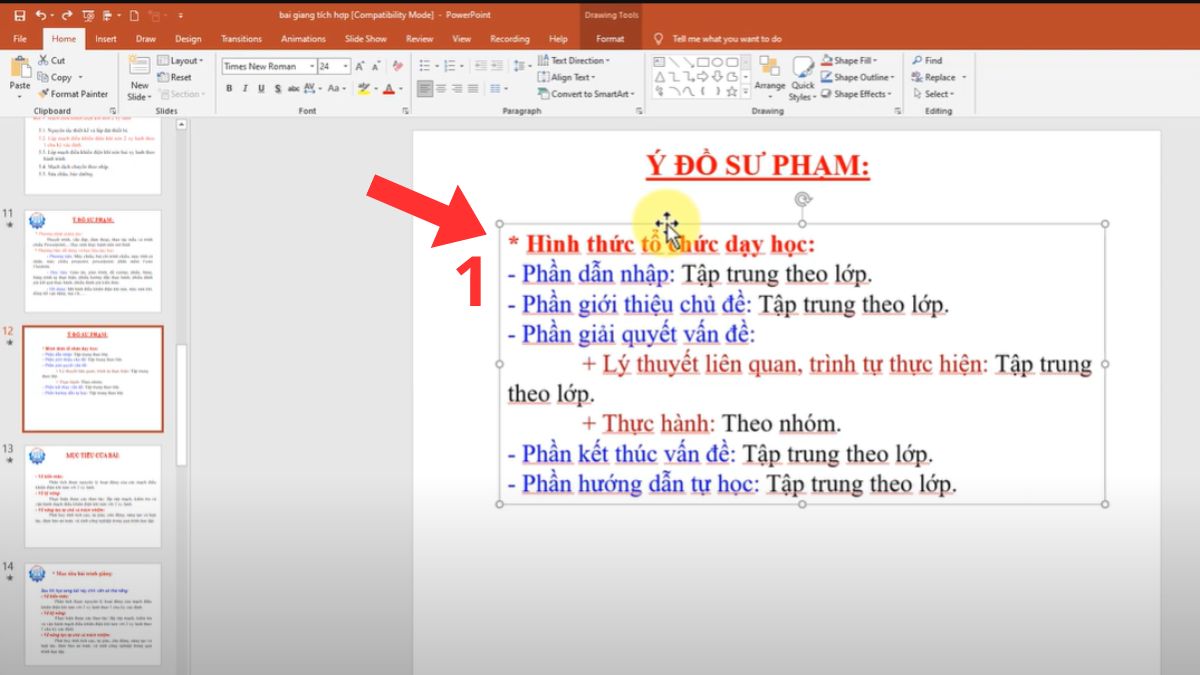Switch to the Transitions tab
Image resolution: width=1200 pixels, height=675 pixels.
(241, 39)
